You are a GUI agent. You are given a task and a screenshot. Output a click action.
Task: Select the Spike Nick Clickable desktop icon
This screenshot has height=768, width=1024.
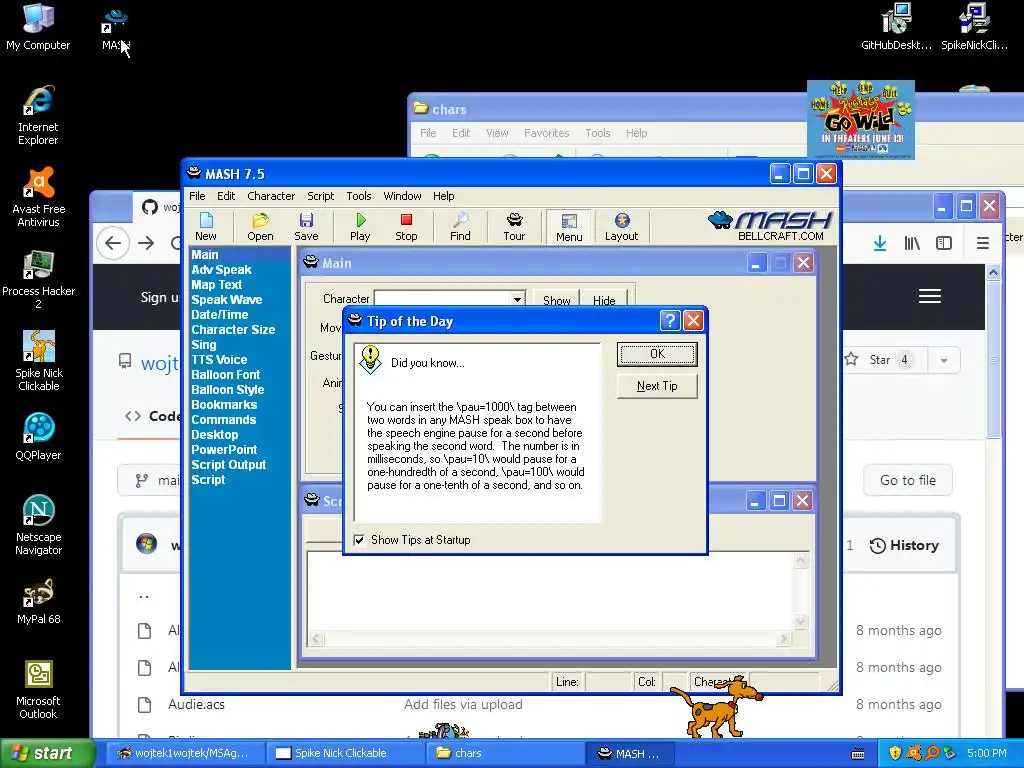(x=38, y=362)
